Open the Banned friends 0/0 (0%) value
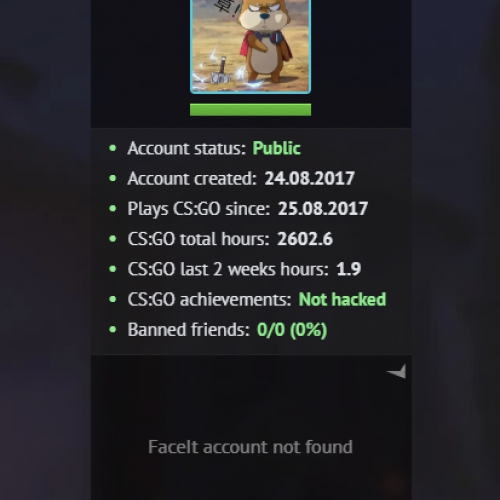This screenshot has height=500, width=500. 292,330
